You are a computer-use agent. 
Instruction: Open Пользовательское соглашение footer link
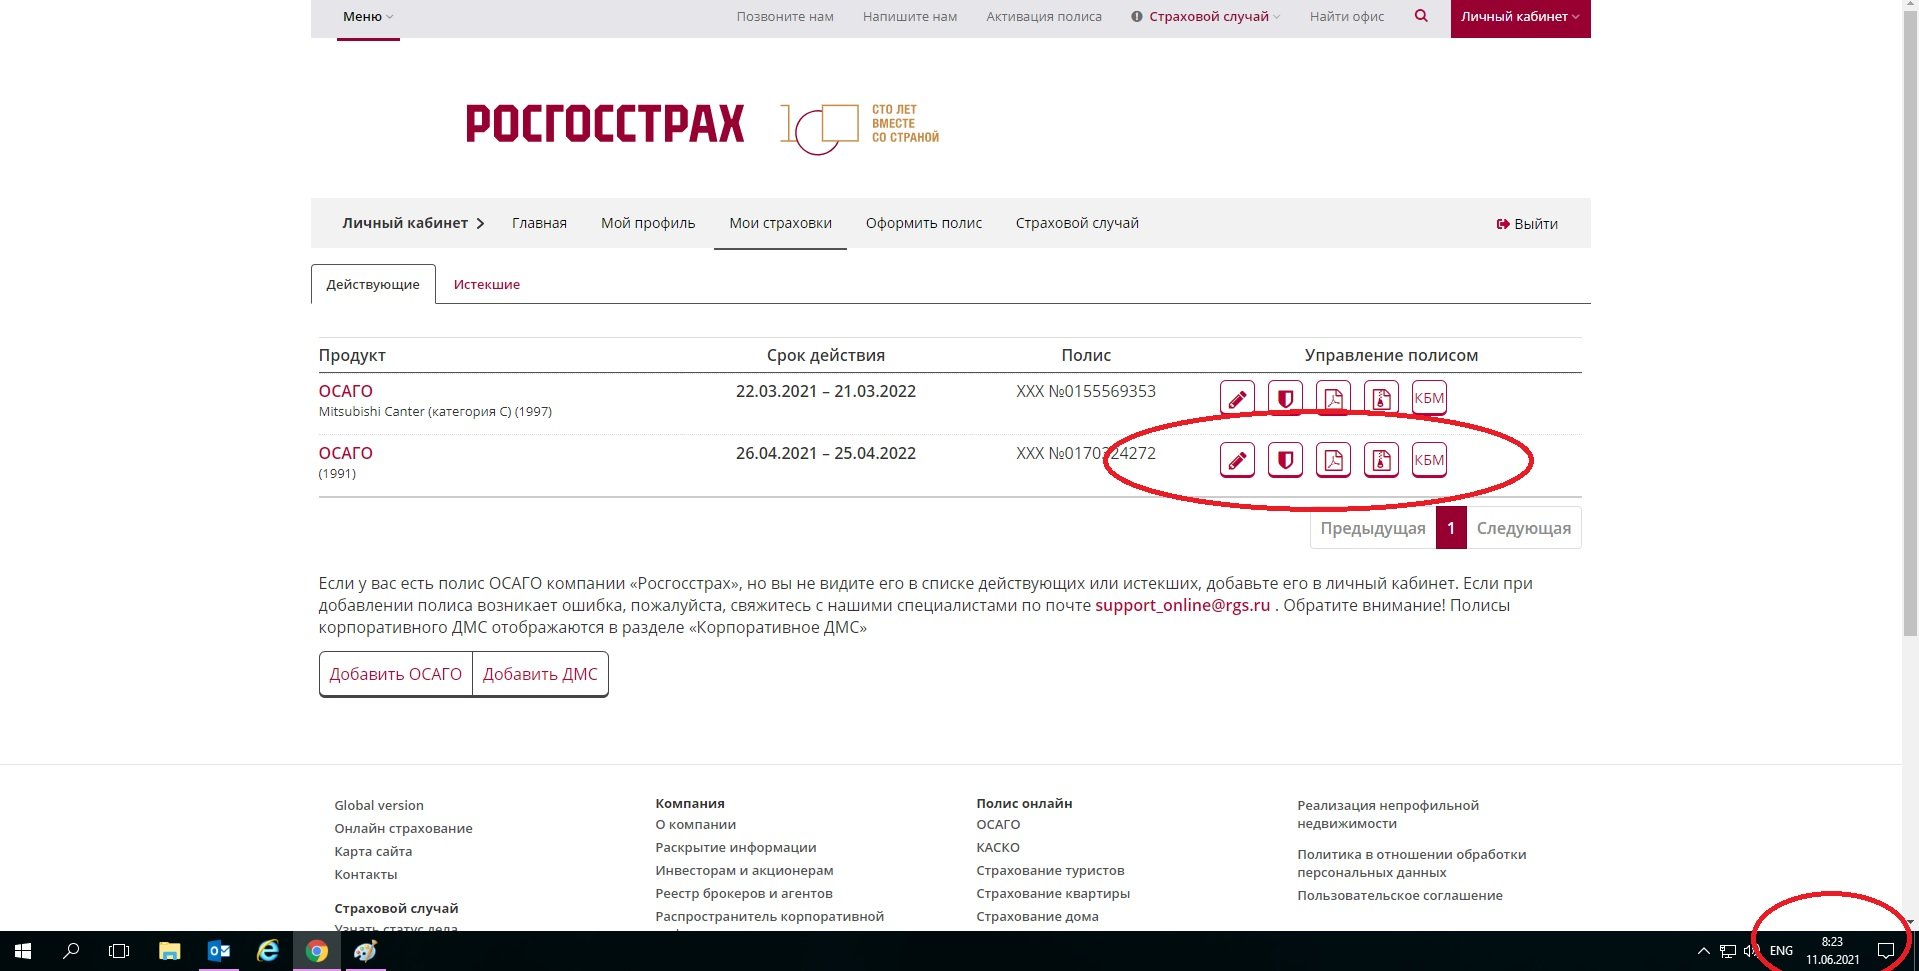coord(1400,895)
